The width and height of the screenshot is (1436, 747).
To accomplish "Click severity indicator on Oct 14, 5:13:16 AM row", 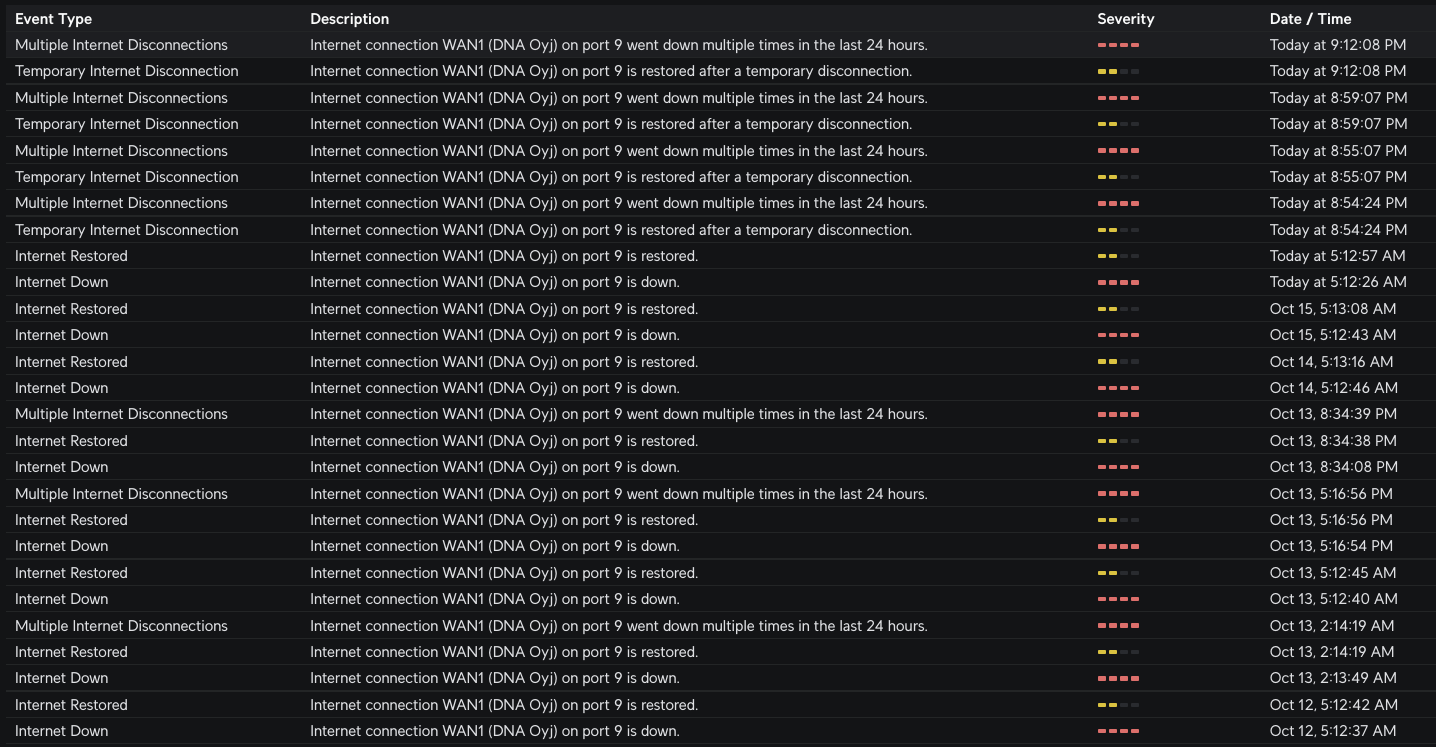I will (x=1118, y=362).
